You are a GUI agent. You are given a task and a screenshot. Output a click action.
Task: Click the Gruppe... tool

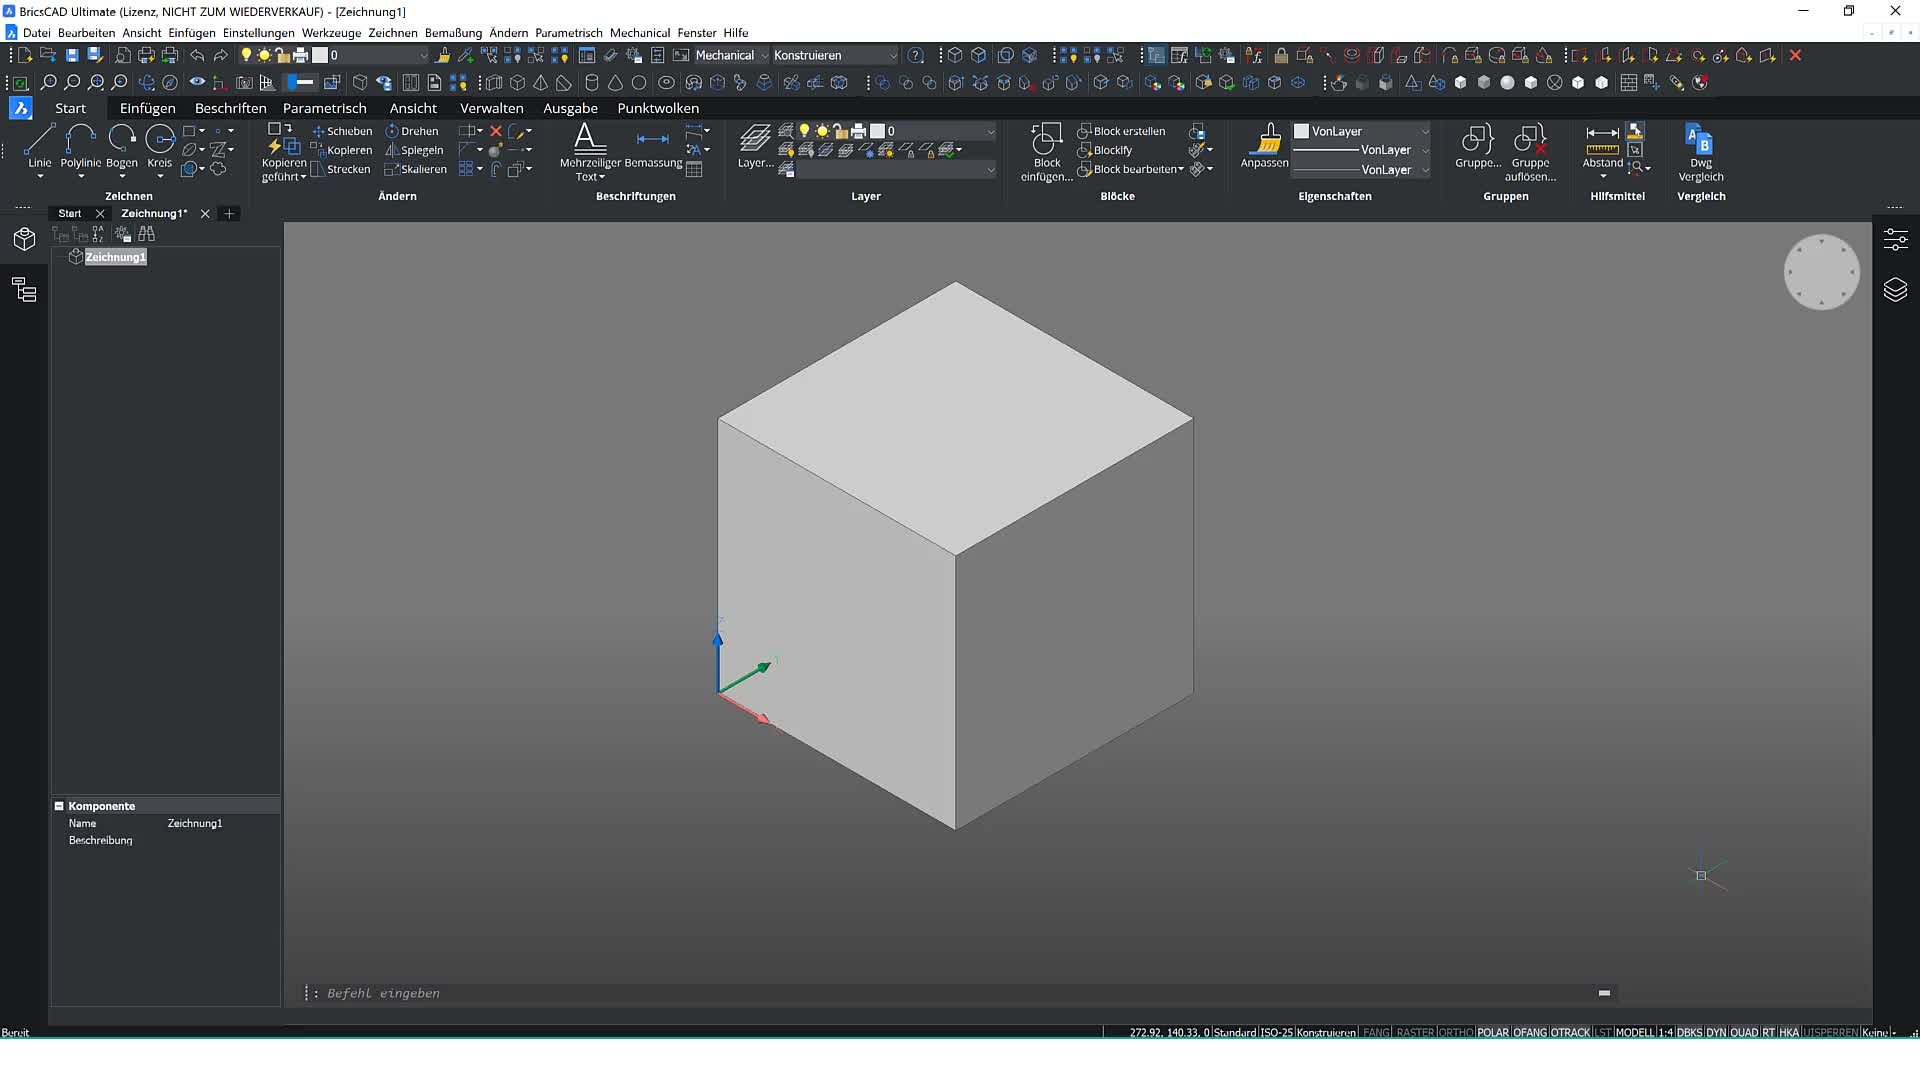[x=1478, y=146]
